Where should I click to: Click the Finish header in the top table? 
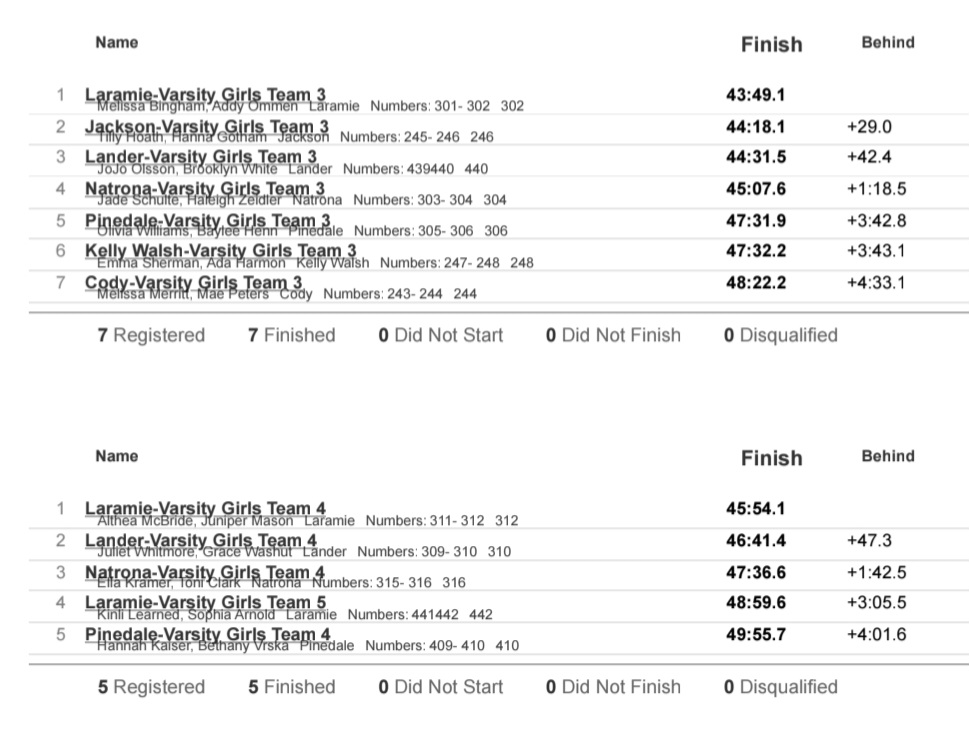771,44
